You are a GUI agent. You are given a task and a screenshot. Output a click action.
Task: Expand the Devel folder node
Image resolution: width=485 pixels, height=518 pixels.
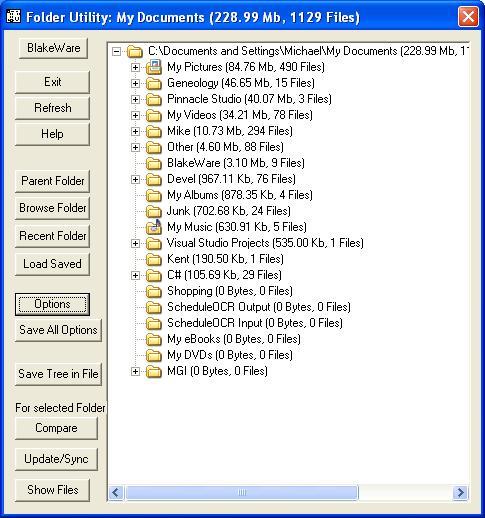click(x=135, y=179)
